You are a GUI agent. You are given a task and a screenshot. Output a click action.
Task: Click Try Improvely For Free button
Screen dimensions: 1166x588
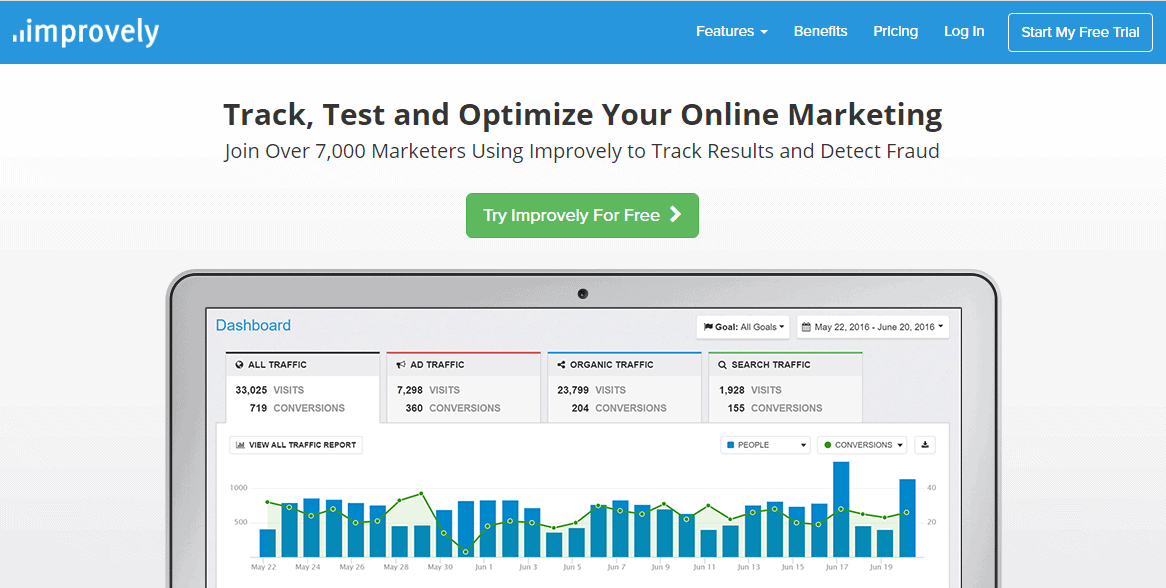582,216
